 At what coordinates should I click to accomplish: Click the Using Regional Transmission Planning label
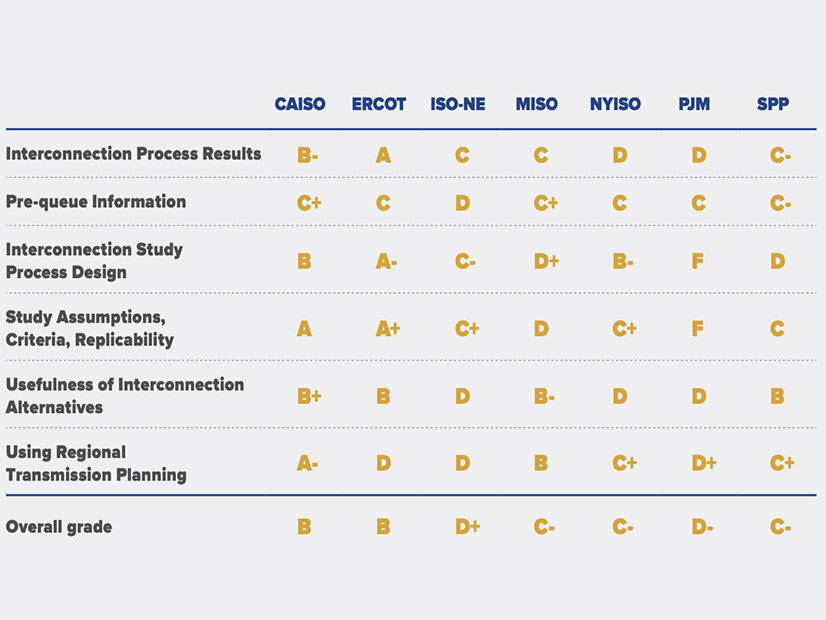[96, 463]
